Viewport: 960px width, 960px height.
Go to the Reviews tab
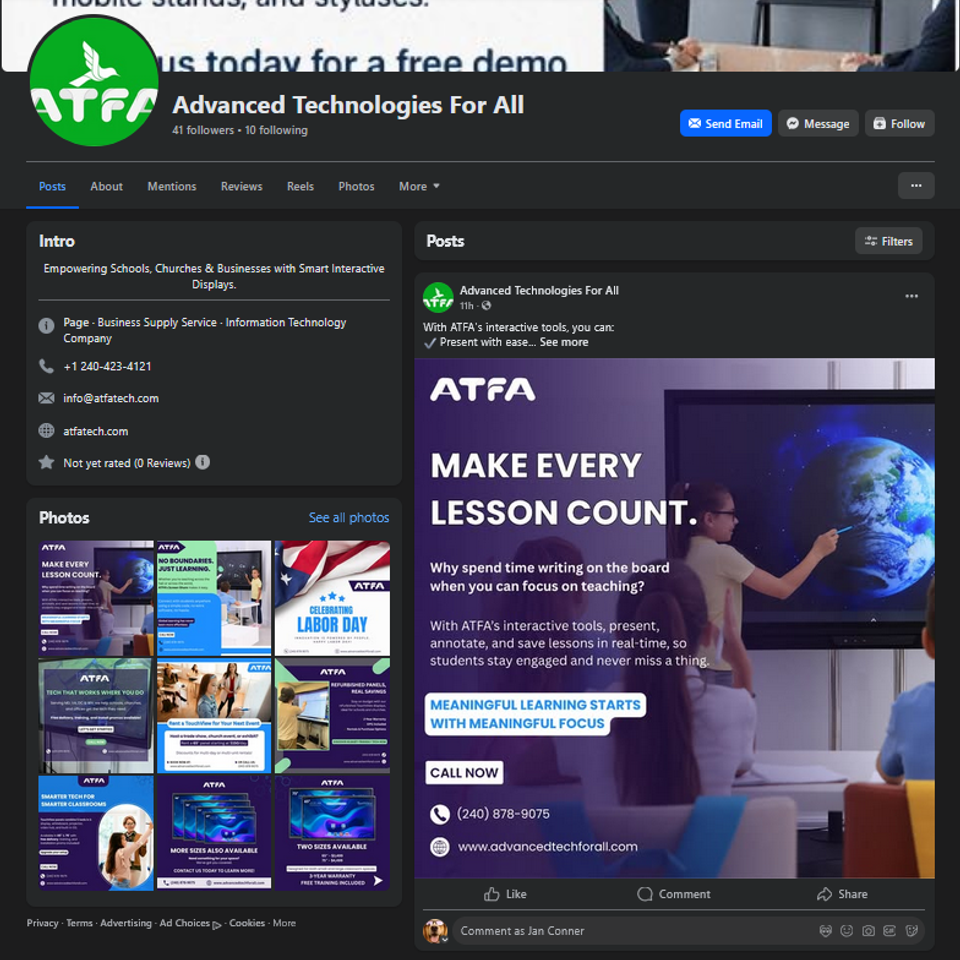click(241, 186)
